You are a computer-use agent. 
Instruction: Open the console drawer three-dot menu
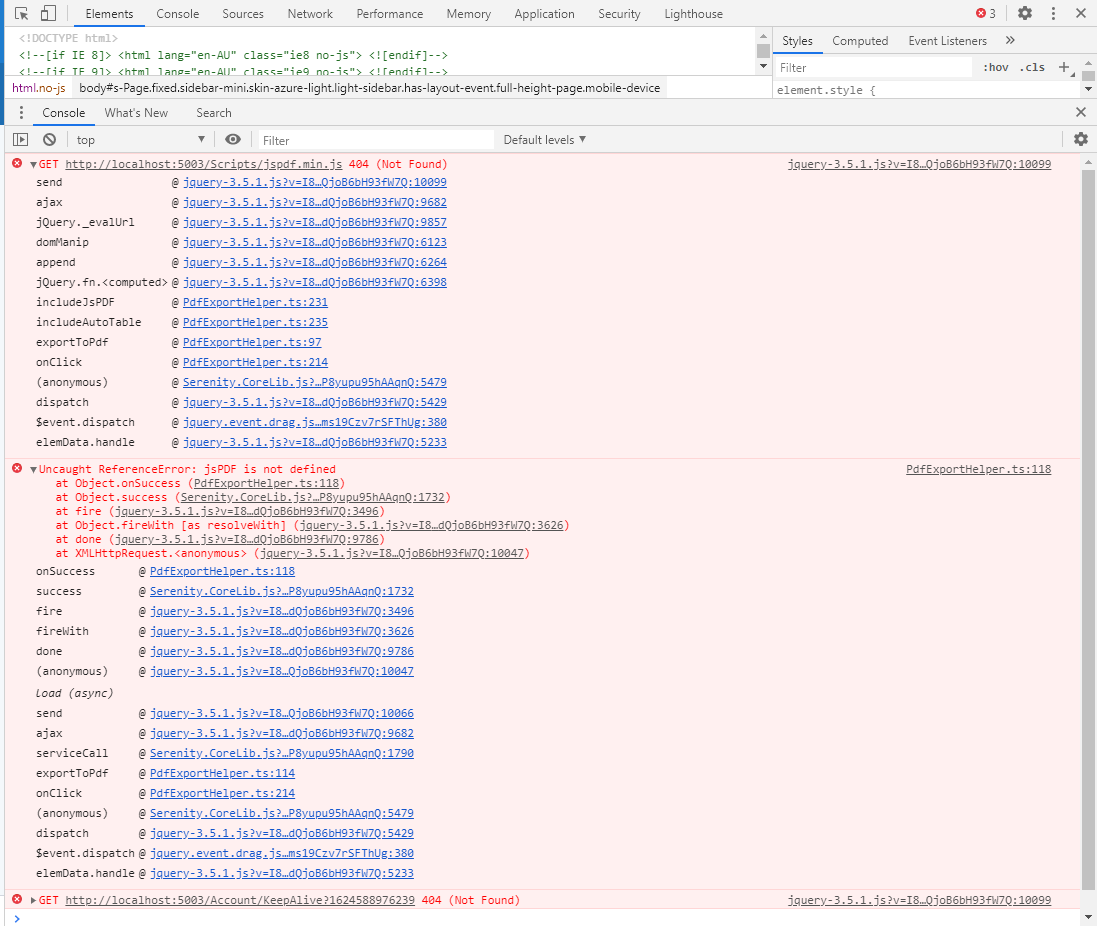pyautogui.click(x=21, y=113)
